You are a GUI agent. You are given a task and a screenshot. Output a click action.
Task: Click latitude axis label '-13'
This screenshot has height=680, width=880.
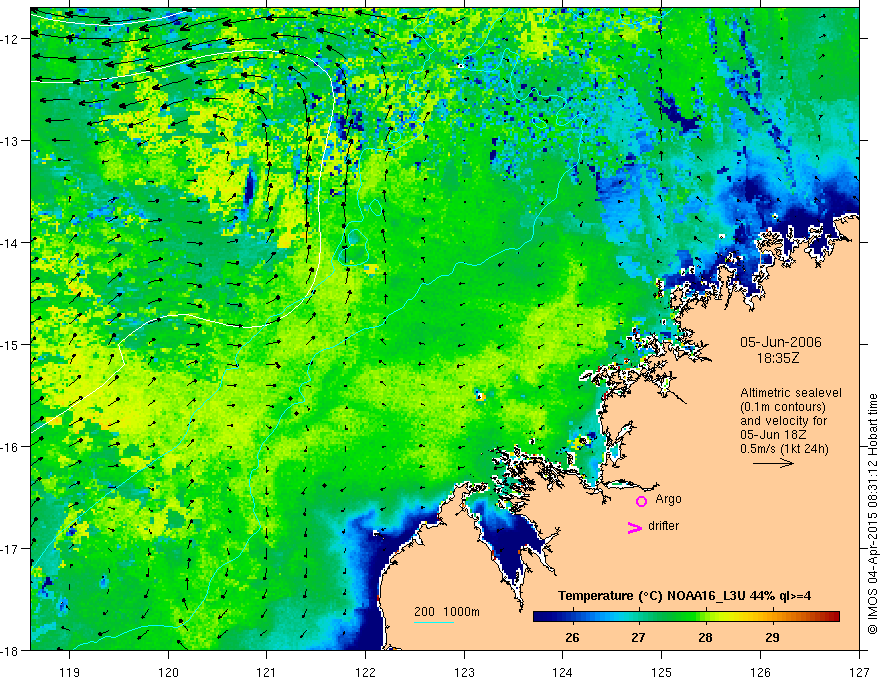click(x=12, y=141)
